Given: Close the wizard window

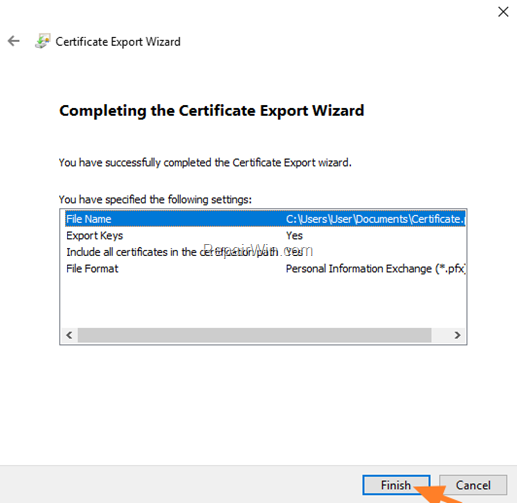Looking at the screenshot, I should 503,12.
